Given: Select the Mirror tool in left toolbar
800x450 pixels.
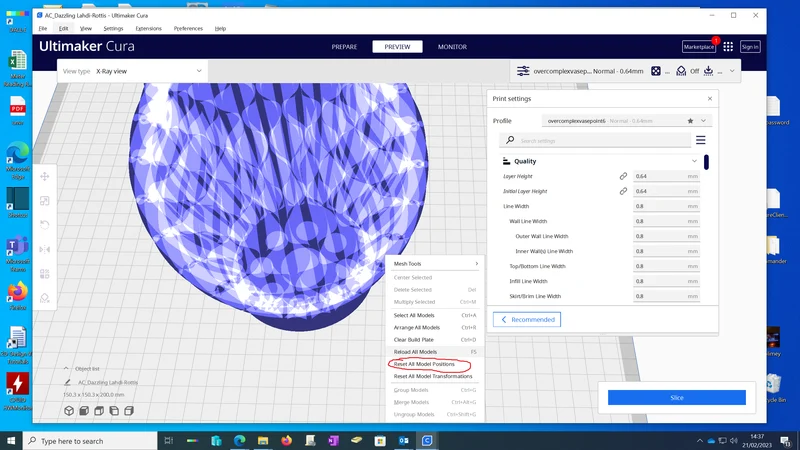Looking at the screenshot, I should (x=45, y=249).
